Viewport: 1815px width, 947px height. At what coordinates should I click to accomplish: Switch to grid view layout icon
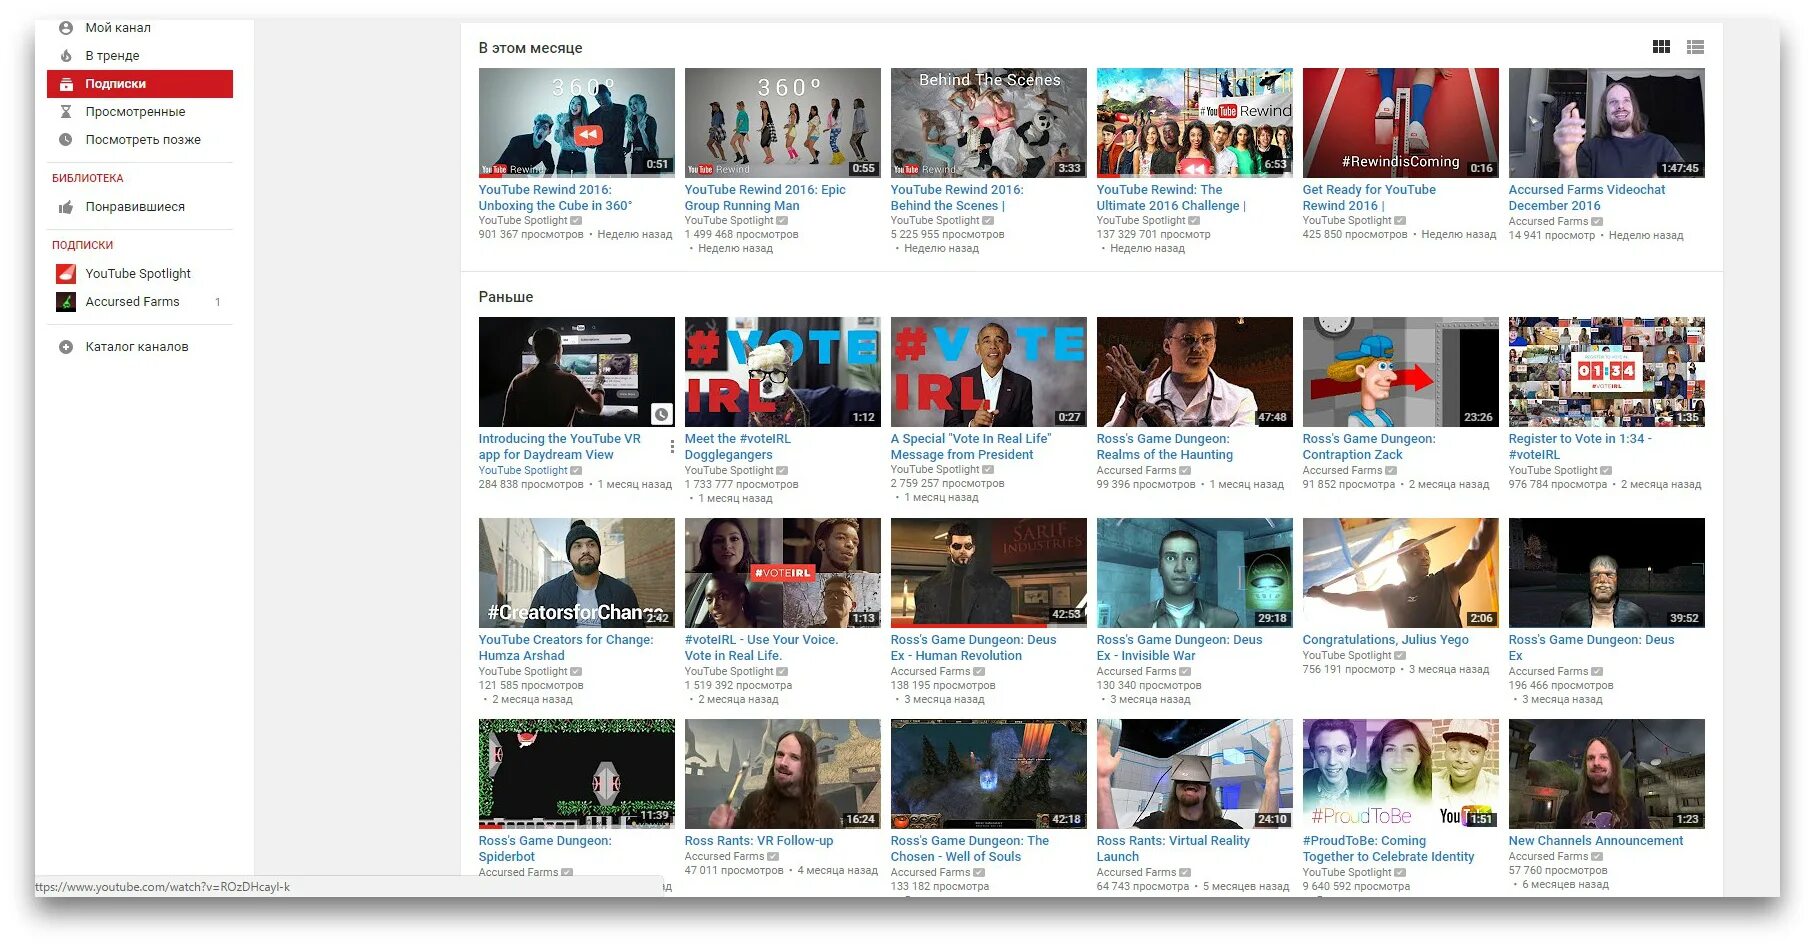1661,47
